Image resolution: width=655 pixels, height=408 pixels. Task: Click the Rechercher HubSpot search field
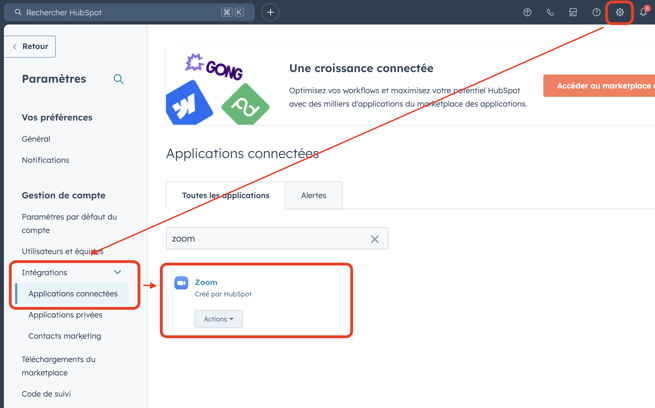[x=120, y=13]
